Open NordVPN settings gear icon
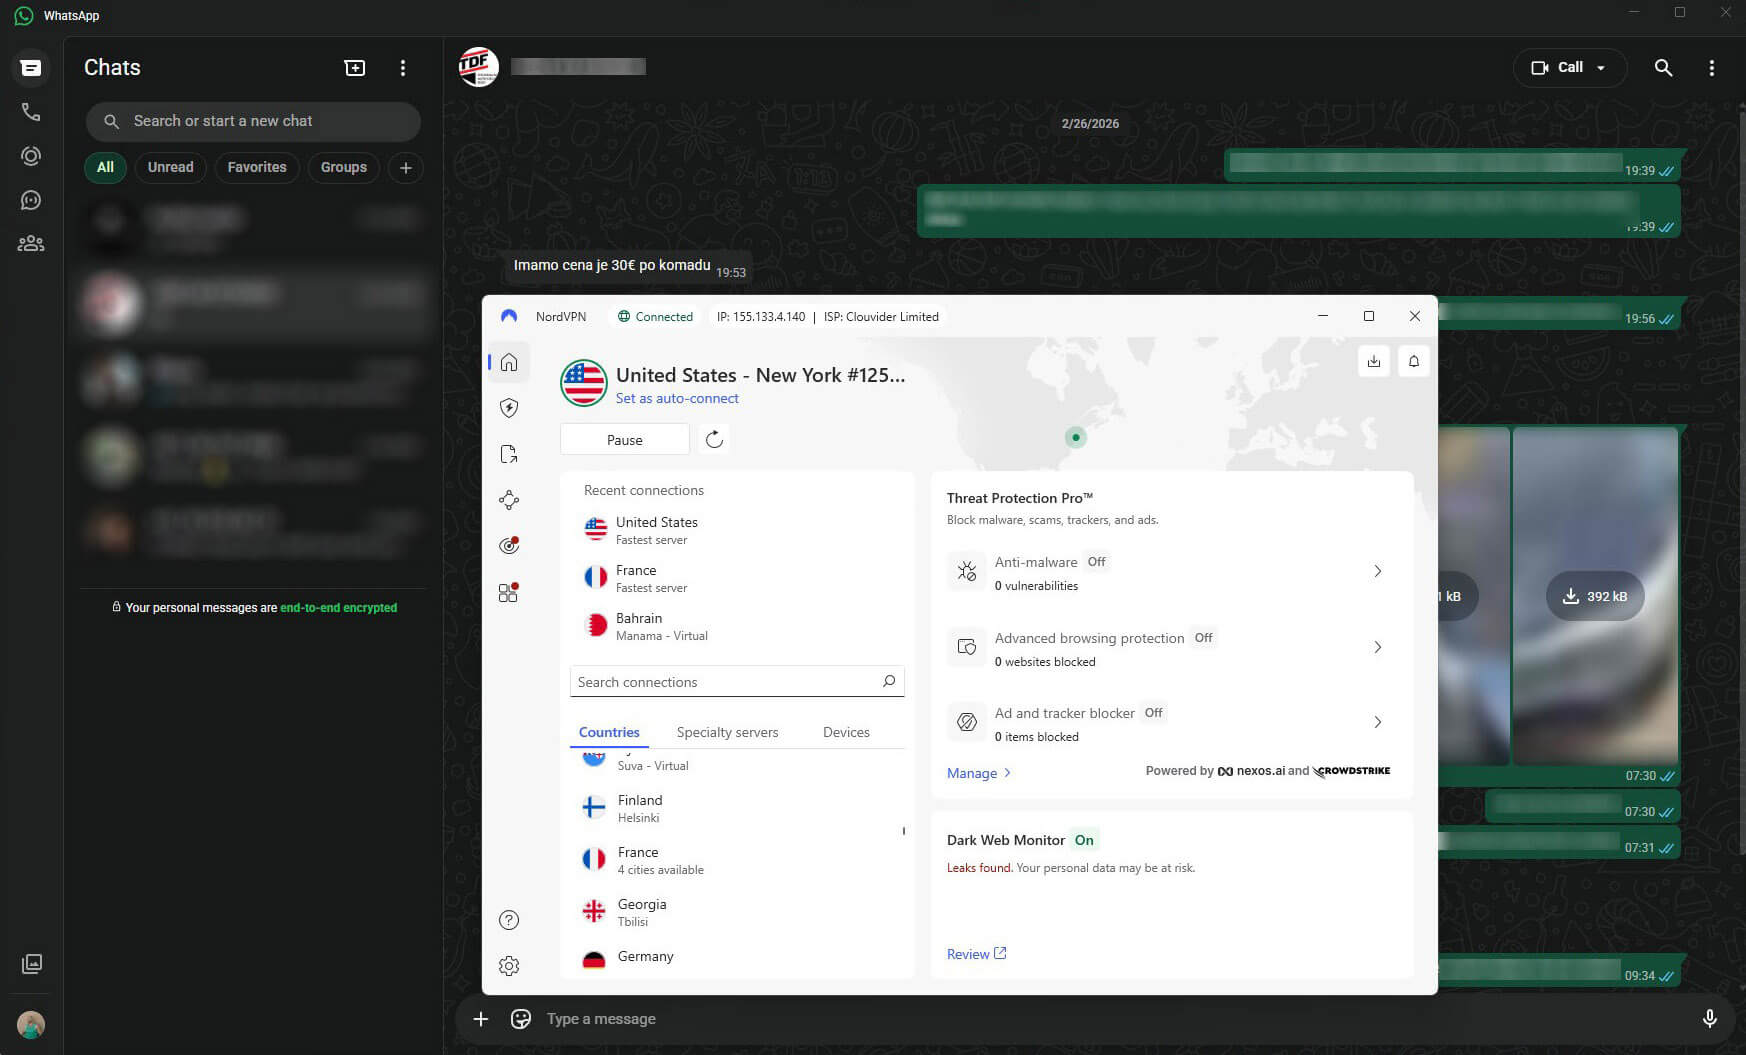1746x1055 pixels. pos(509,965)
